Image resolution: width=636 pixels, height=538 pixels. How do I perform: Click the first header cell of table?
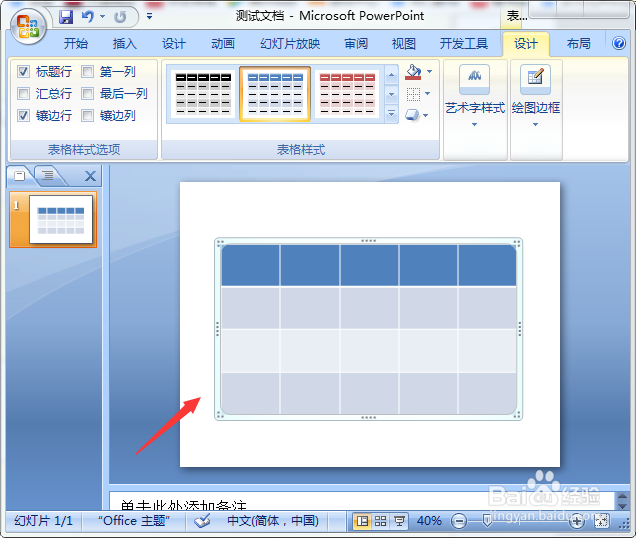pos(250,265)
